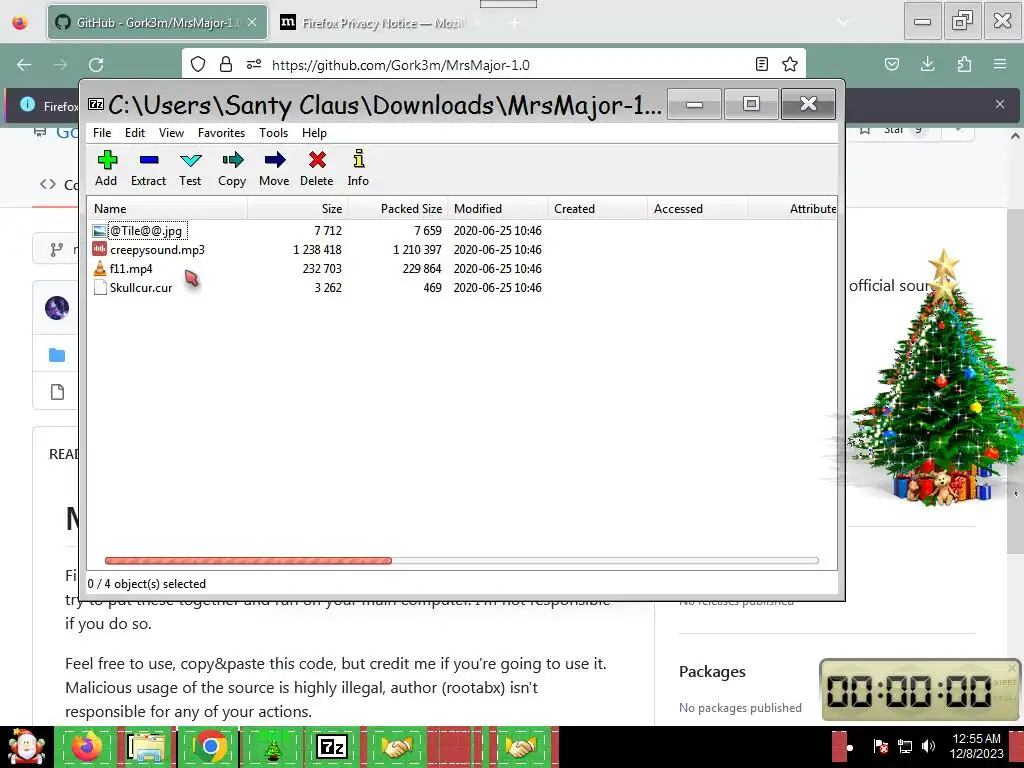
Task: Click the image icon beside @Tile@@.jpg
Action: pos(99,231)
